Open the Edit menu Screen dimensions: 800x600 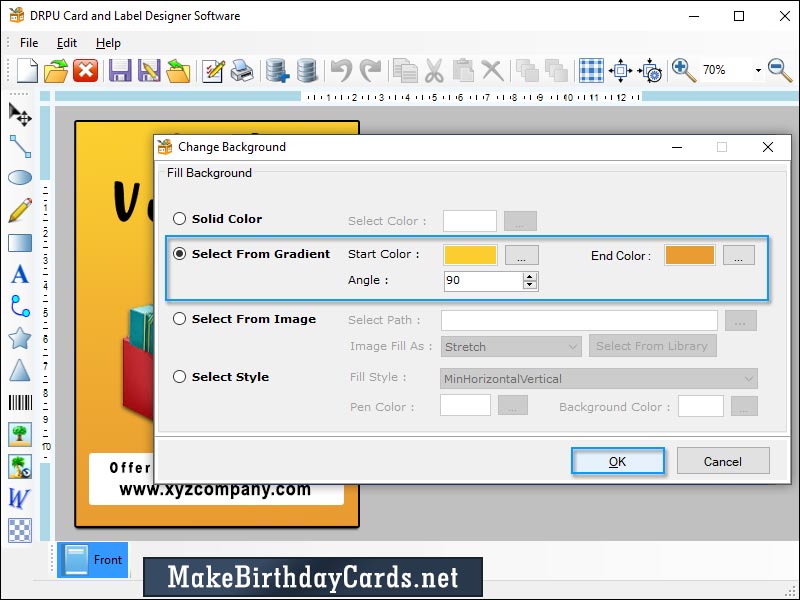click(66, 43)
